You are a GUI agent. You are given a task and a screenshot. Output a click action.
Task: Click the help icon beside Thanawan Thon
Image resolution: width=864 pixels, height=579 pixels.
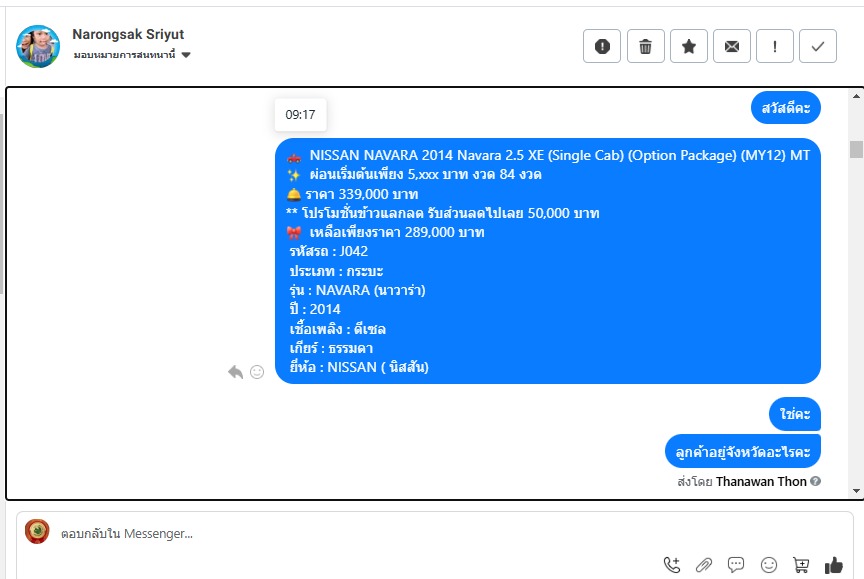coord(816,481)
